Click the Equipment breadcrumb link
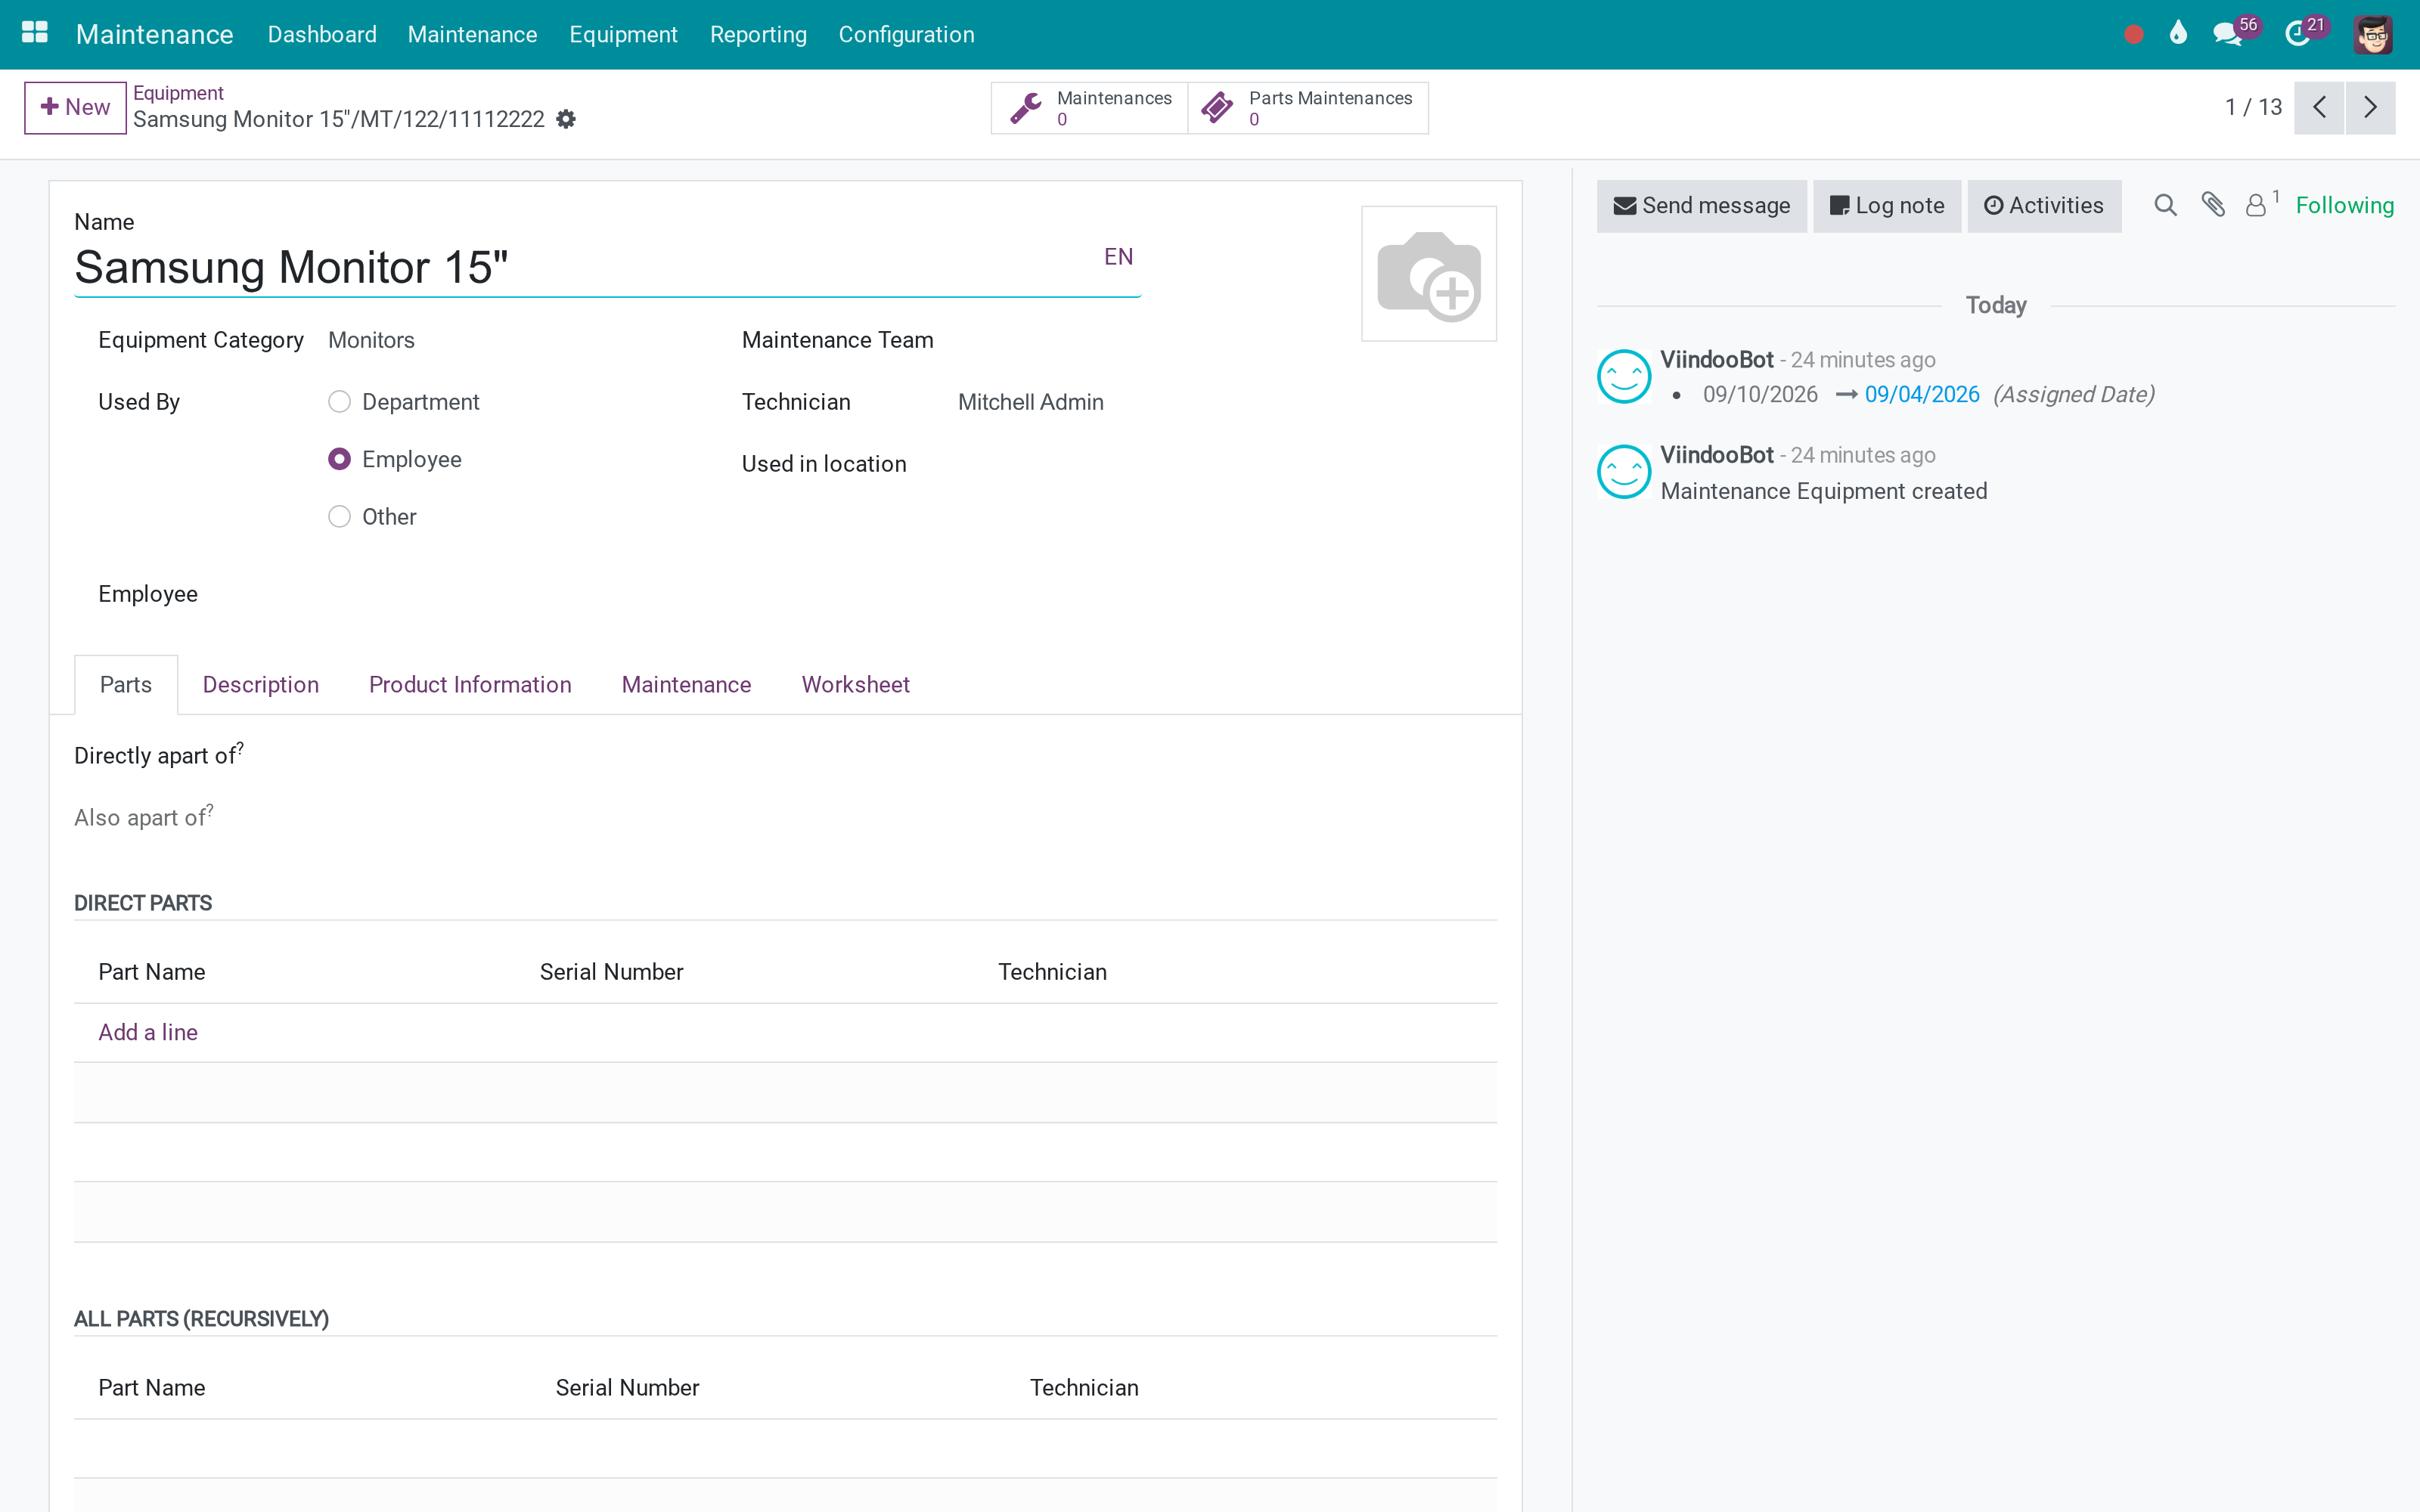This screenshot has width=2420, height=1512. click(x=178, y=93)
